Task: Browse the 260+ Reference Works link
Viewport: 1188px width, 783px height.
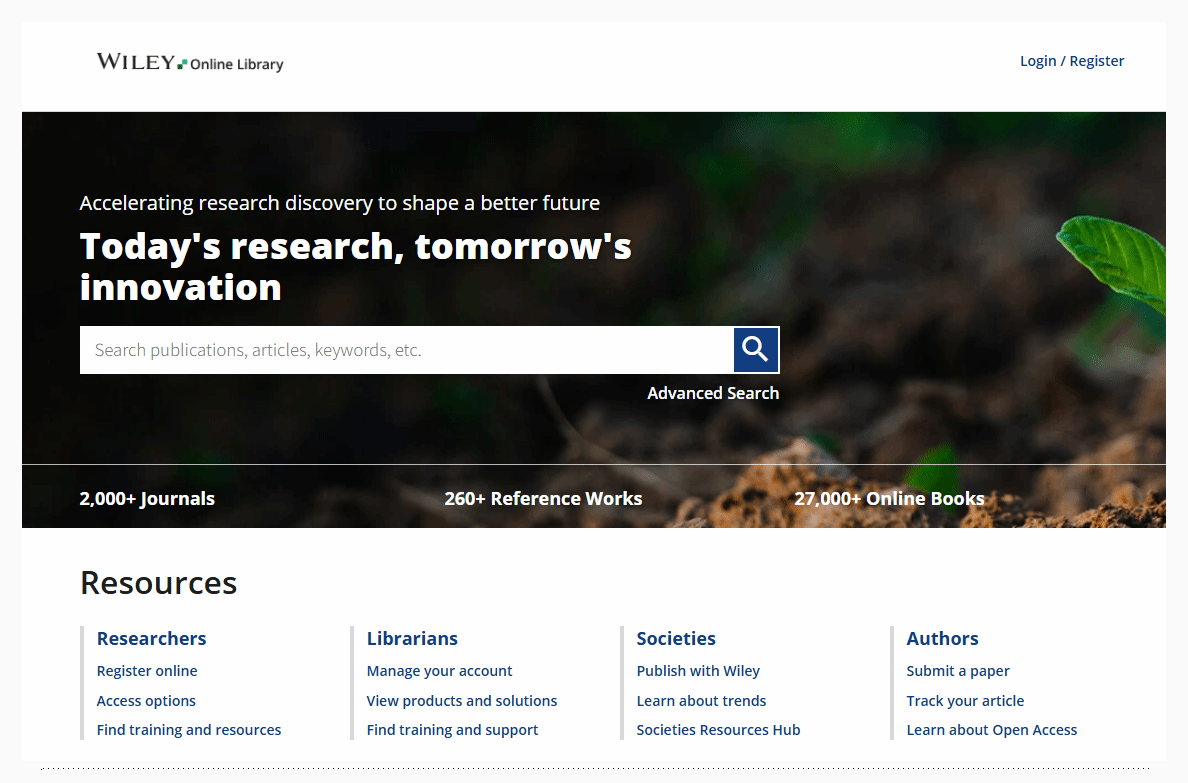Action: tap(543, 498)
